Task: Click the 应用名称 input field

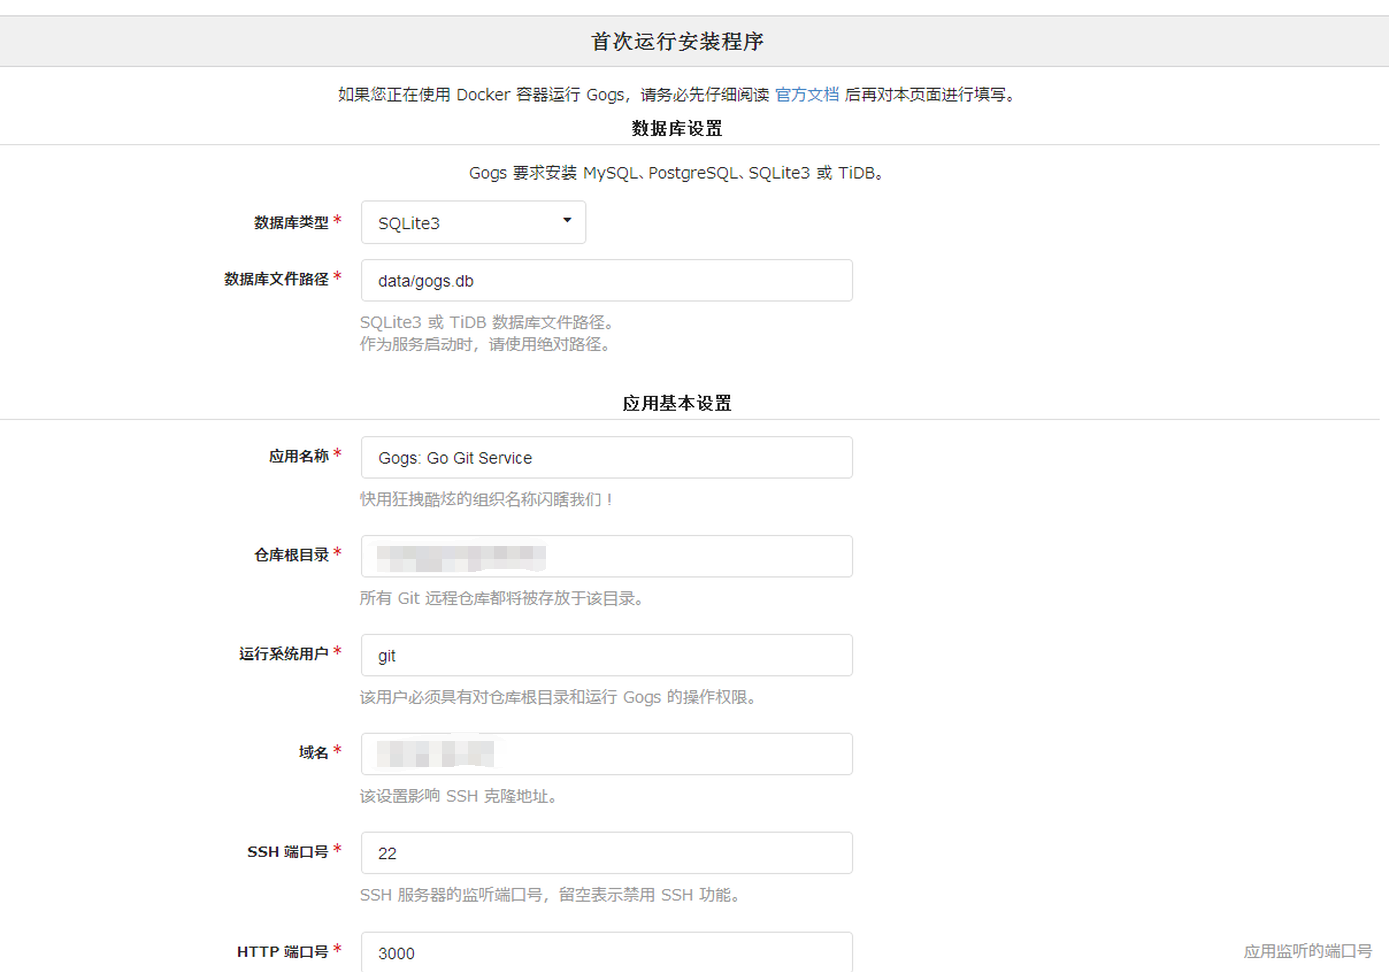Action: pyautogui.click(x=606, y=457)
